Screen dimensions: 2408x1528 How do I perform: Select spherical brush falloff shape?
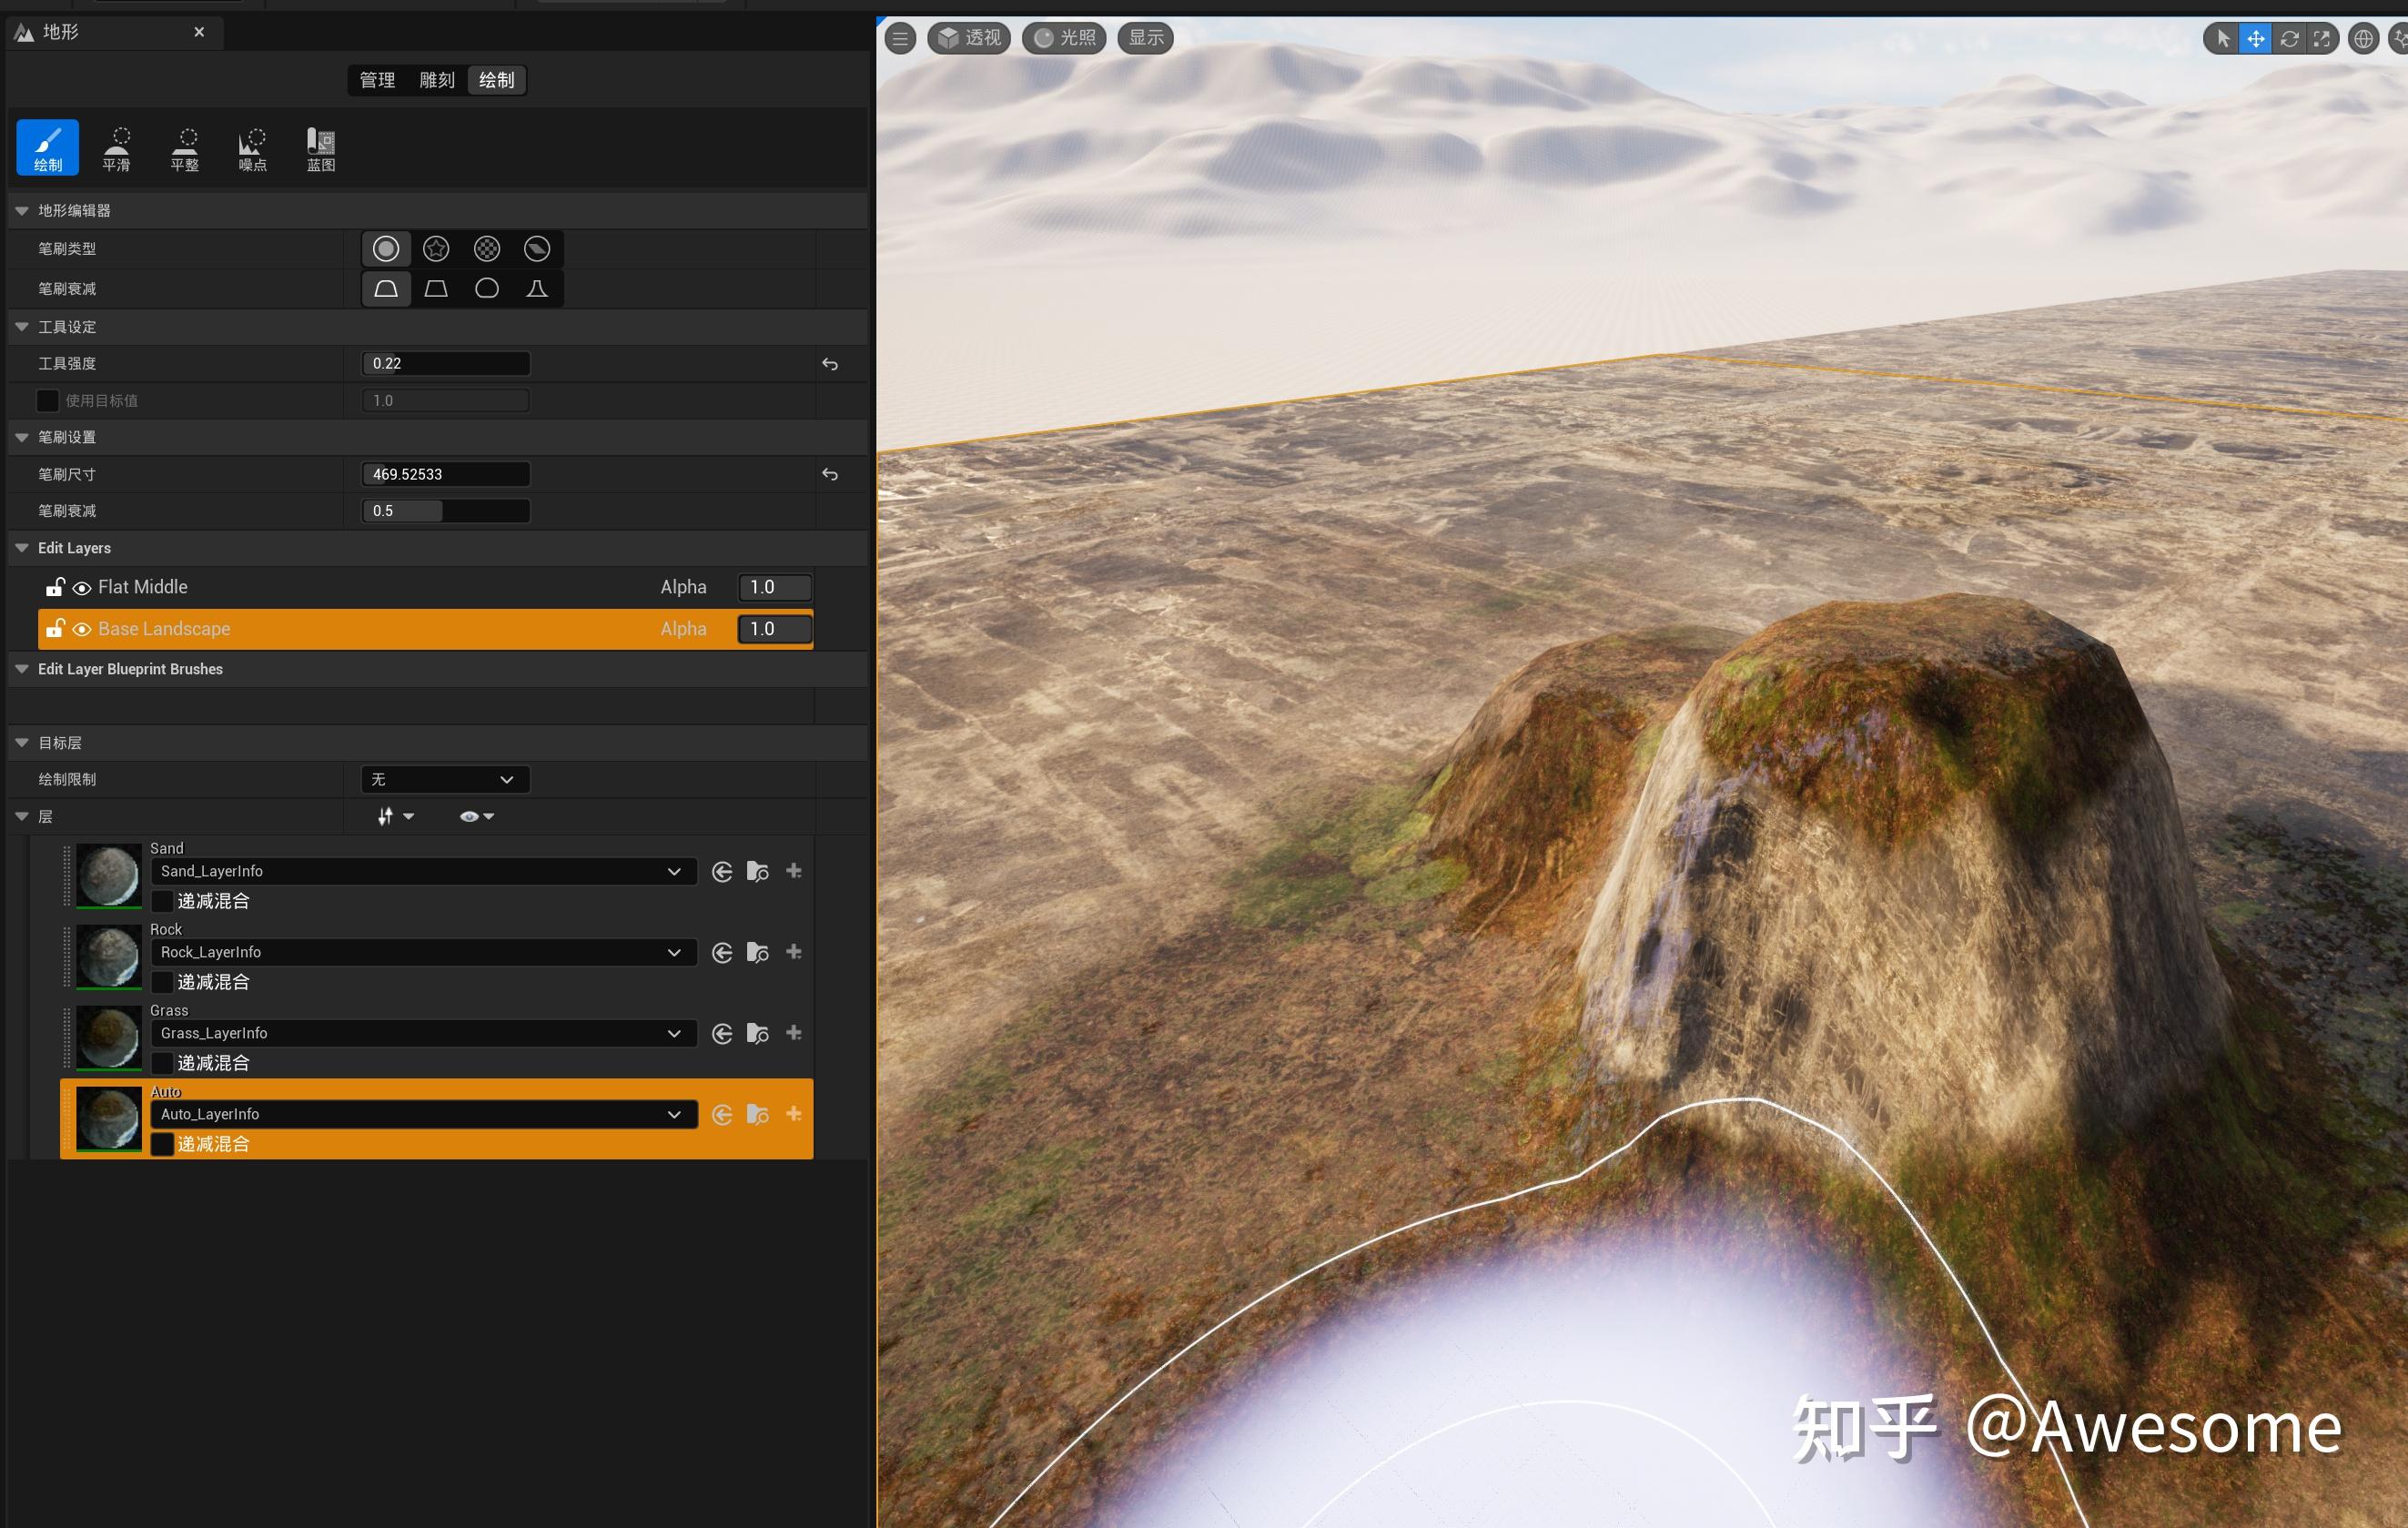point(487,289)
